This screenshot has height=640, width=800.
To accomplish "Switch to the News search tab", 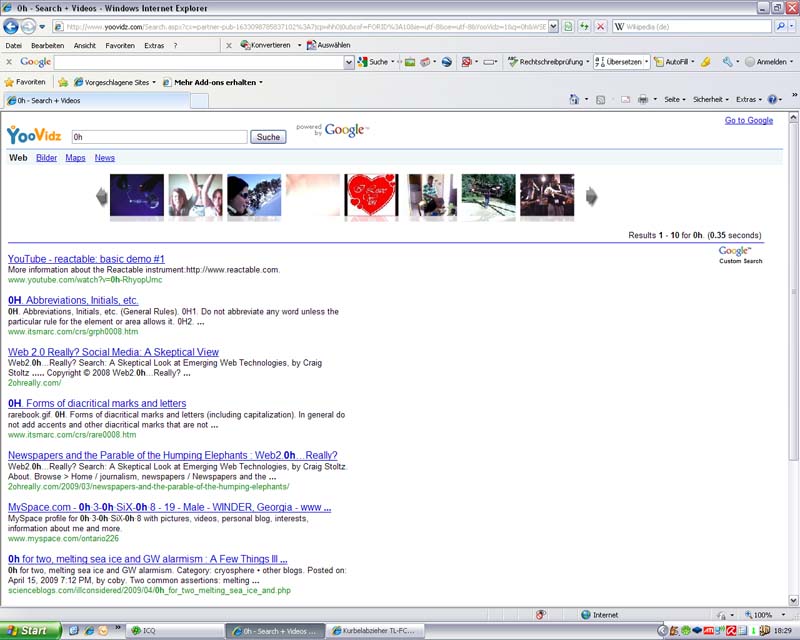I will [105, 158].
